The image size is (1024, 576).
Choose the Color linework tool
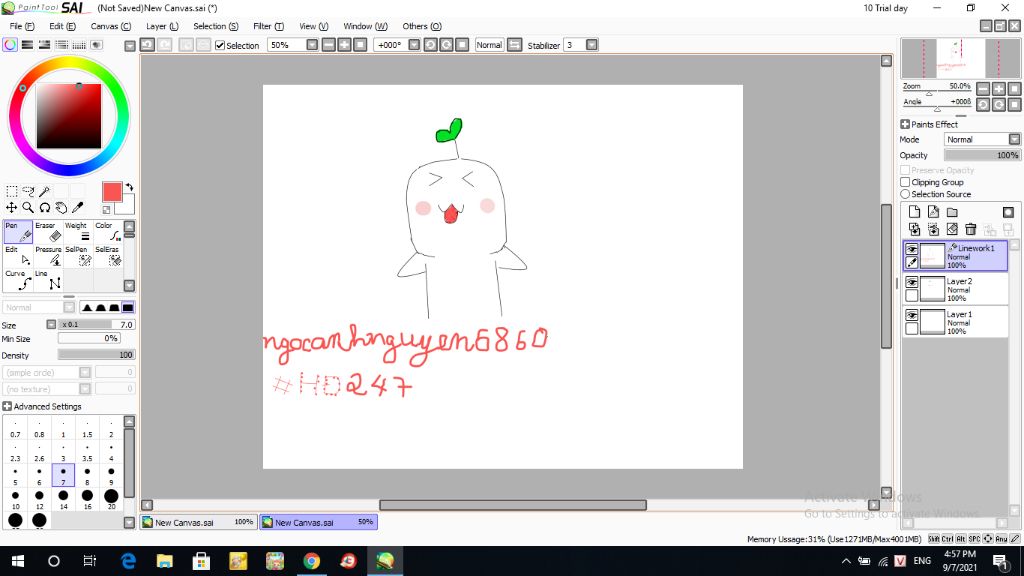(x=108, y=232)
